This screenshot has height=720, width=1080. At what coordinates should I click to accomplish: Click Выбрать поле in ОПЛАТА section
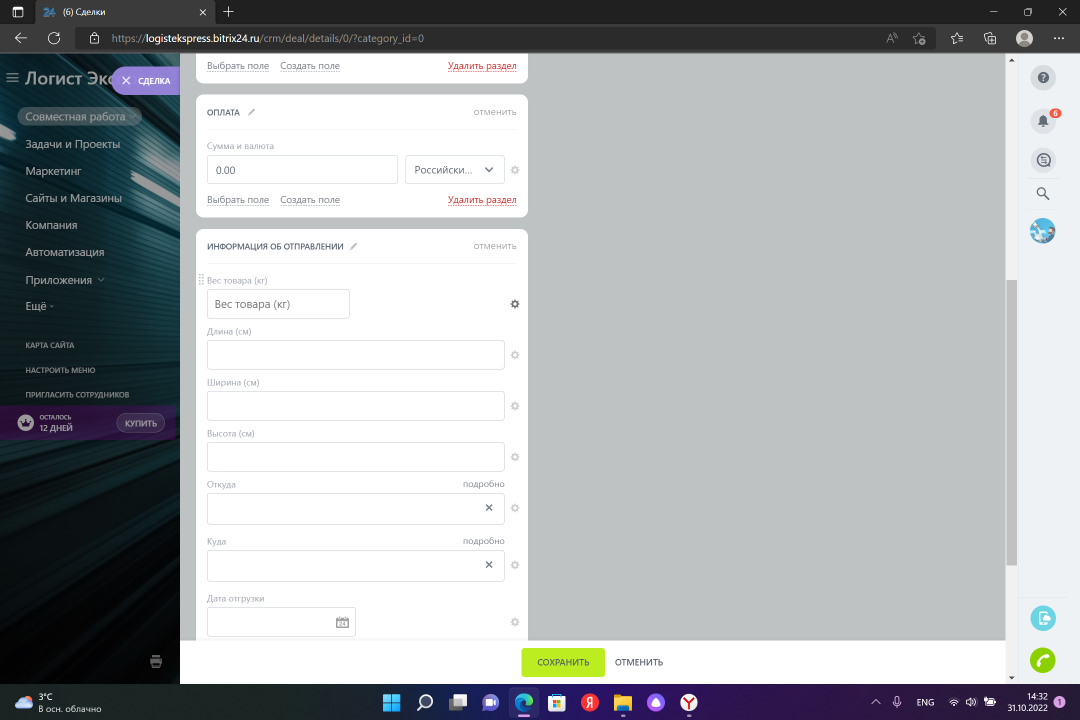click(x=238, y=200)
